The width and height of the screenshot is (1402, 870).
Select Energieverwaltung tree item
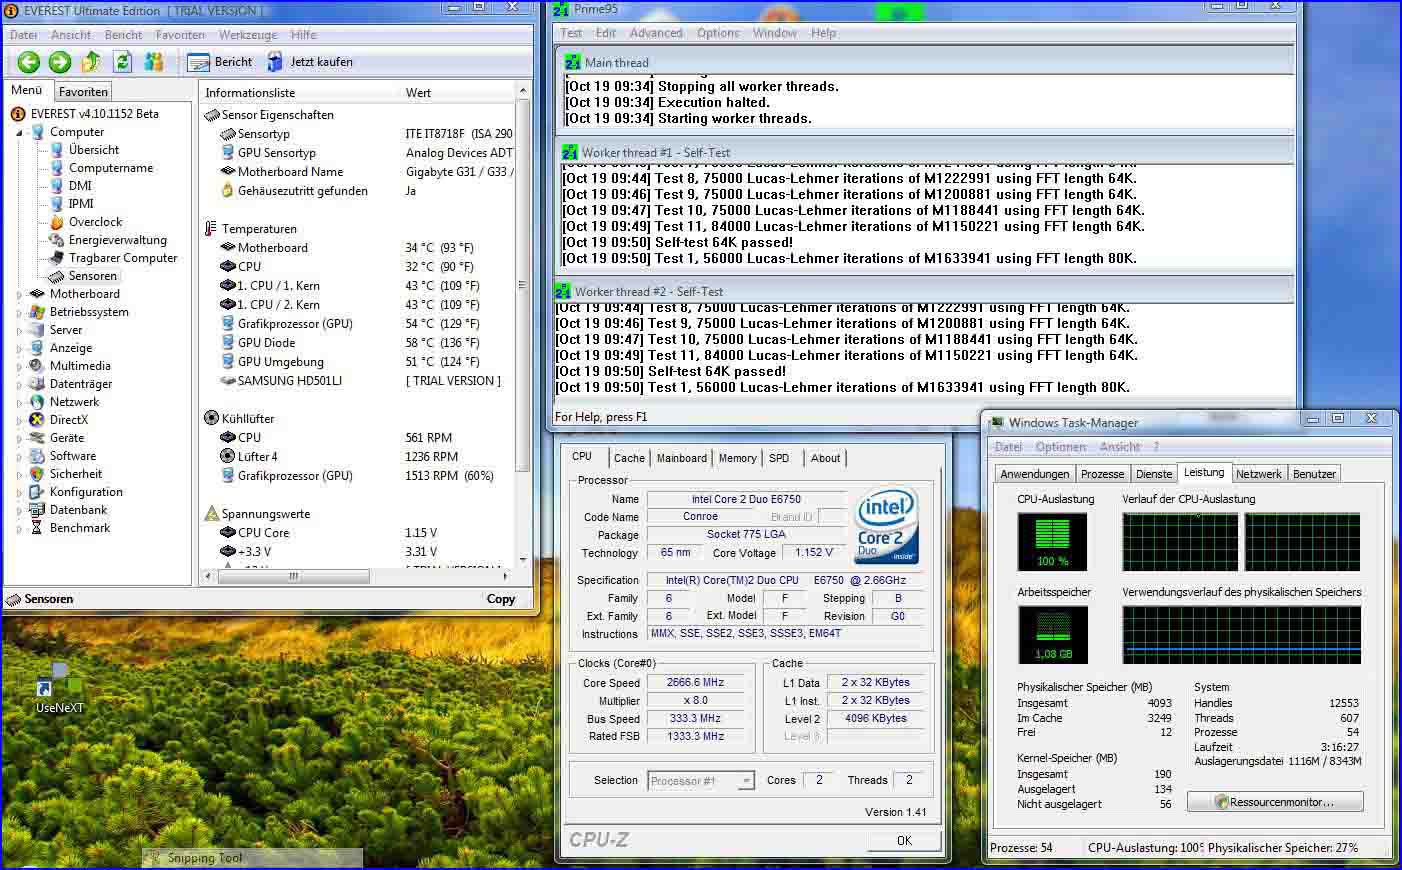[x=117, y=240]
